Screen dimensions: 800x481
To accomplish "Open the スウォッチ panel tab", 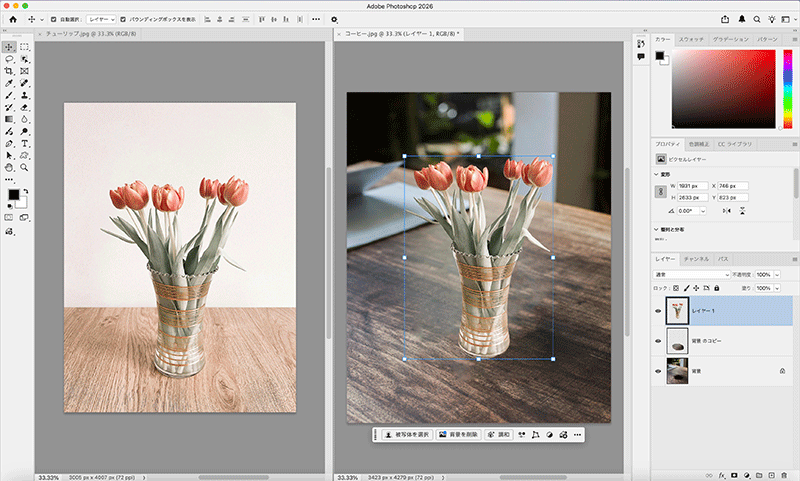I will click(x=692, y=38).
